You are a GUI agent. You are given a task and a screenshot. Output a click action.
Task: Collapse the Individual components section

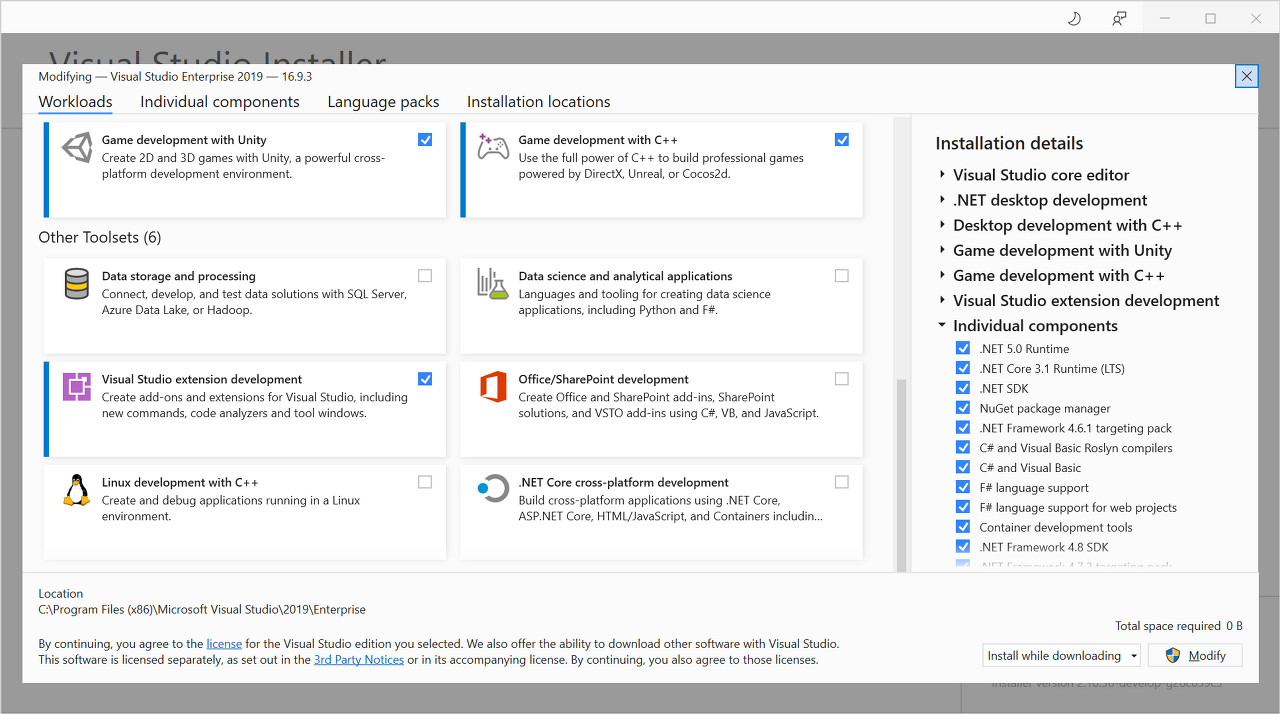(942, 325)
